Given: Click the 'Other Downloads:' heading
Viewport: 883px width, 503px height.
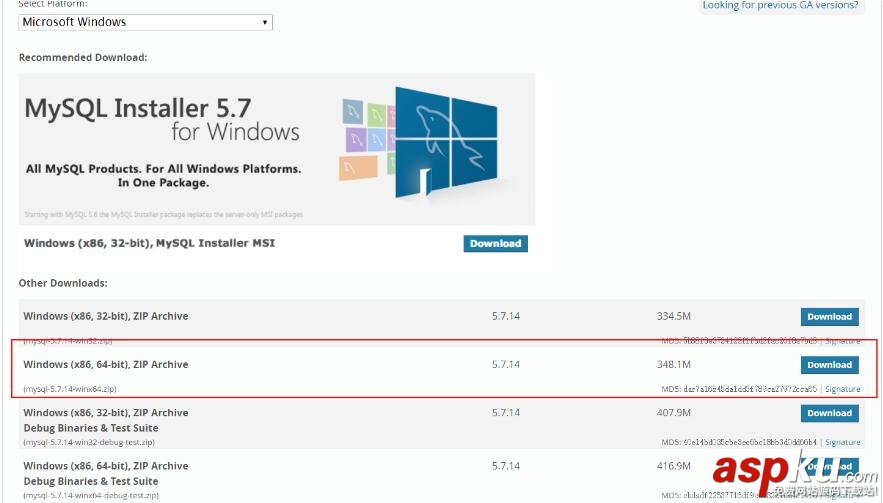Looking at the screenshot, I should tap(63, 283).
